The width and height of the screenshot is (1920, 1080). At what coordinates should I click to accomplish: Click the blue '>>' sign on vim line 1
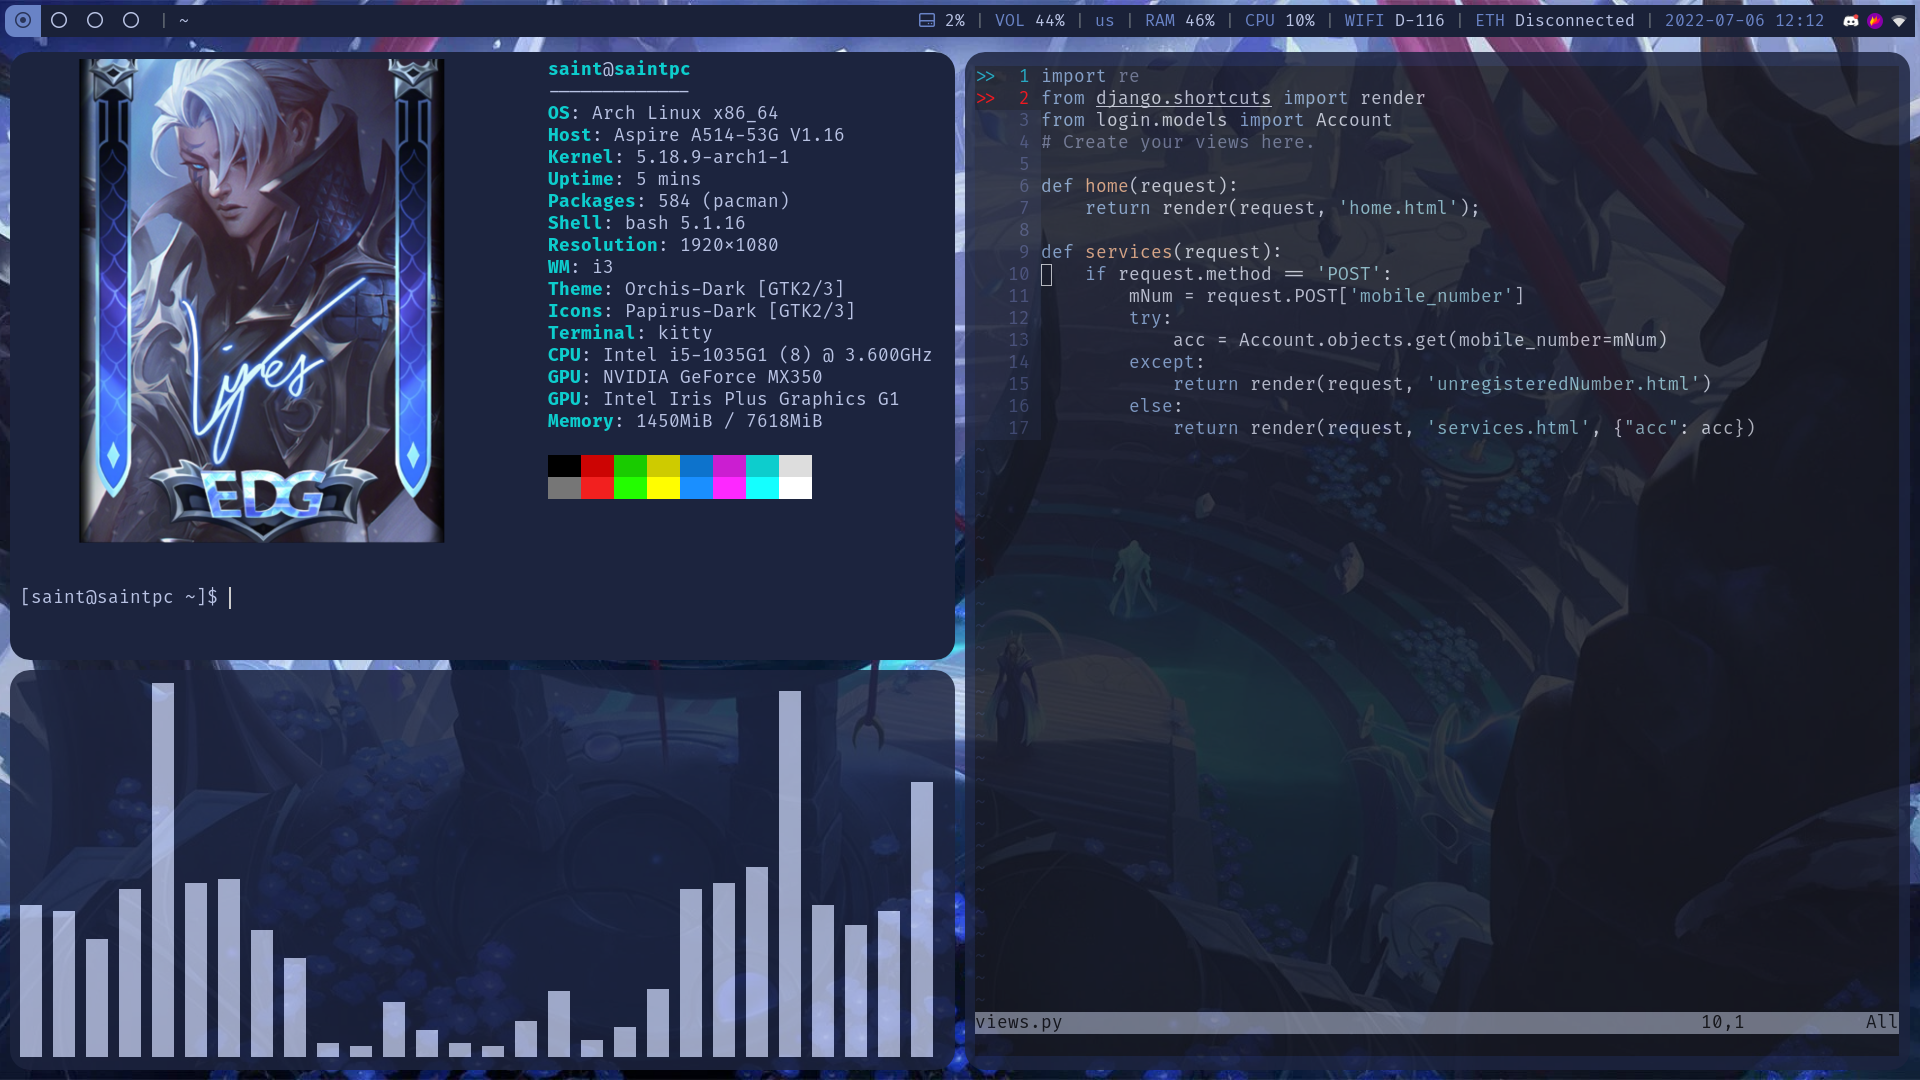tap(986, 76)
